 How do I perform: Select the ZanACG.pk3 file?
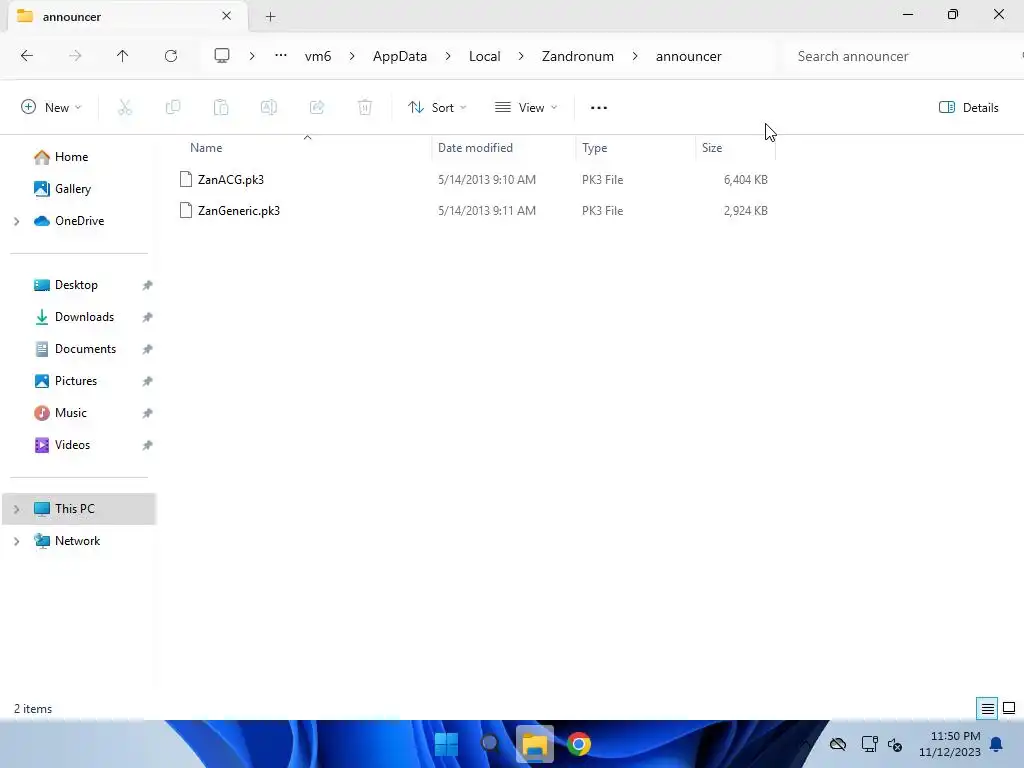pyautogui.click(x=231, y=180)
